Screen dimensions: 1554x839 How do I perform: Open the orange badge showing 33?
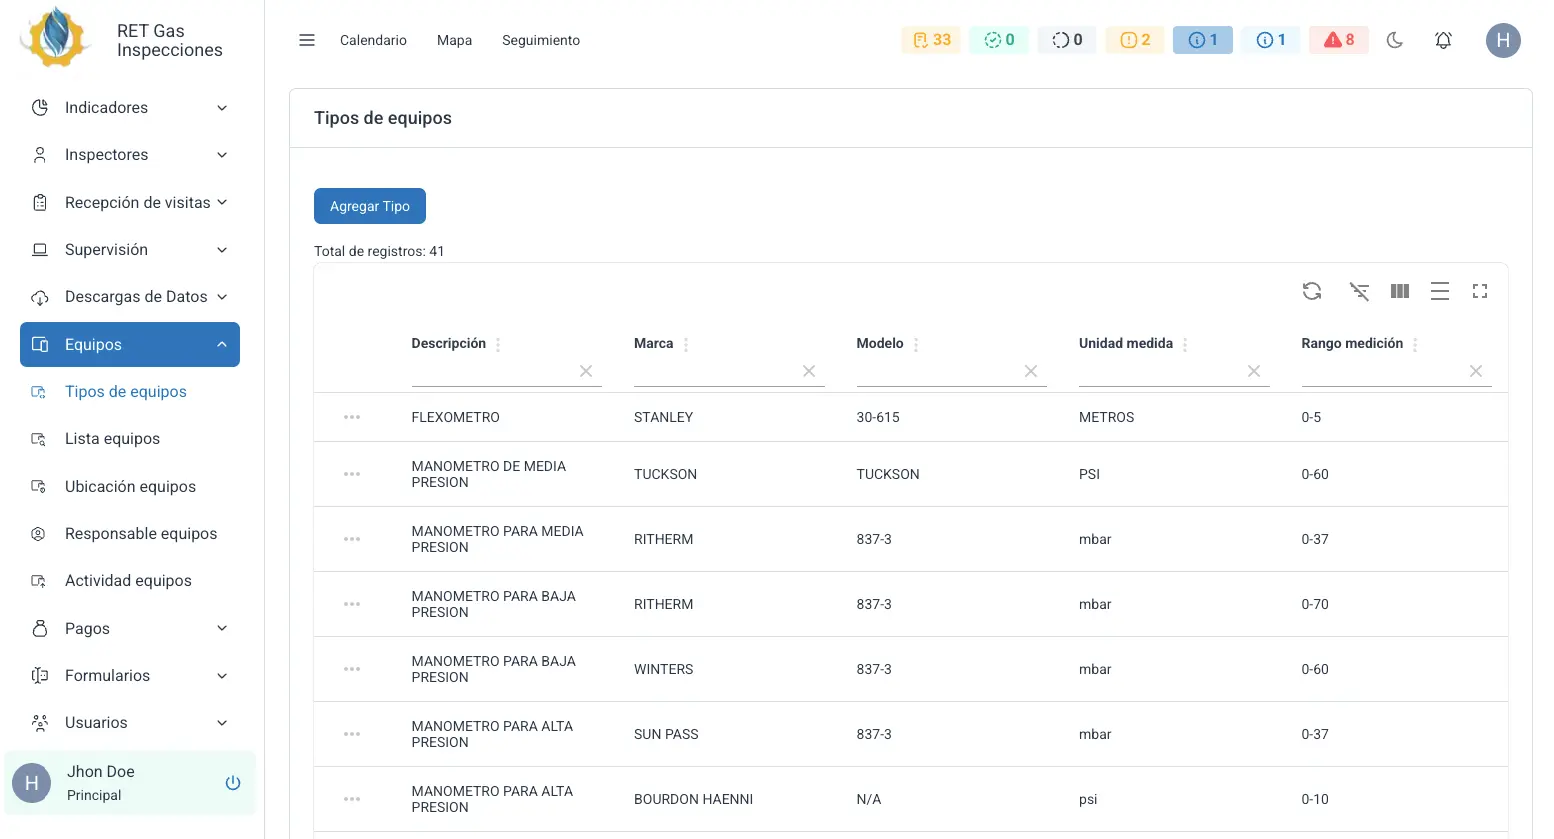(931, 40)
